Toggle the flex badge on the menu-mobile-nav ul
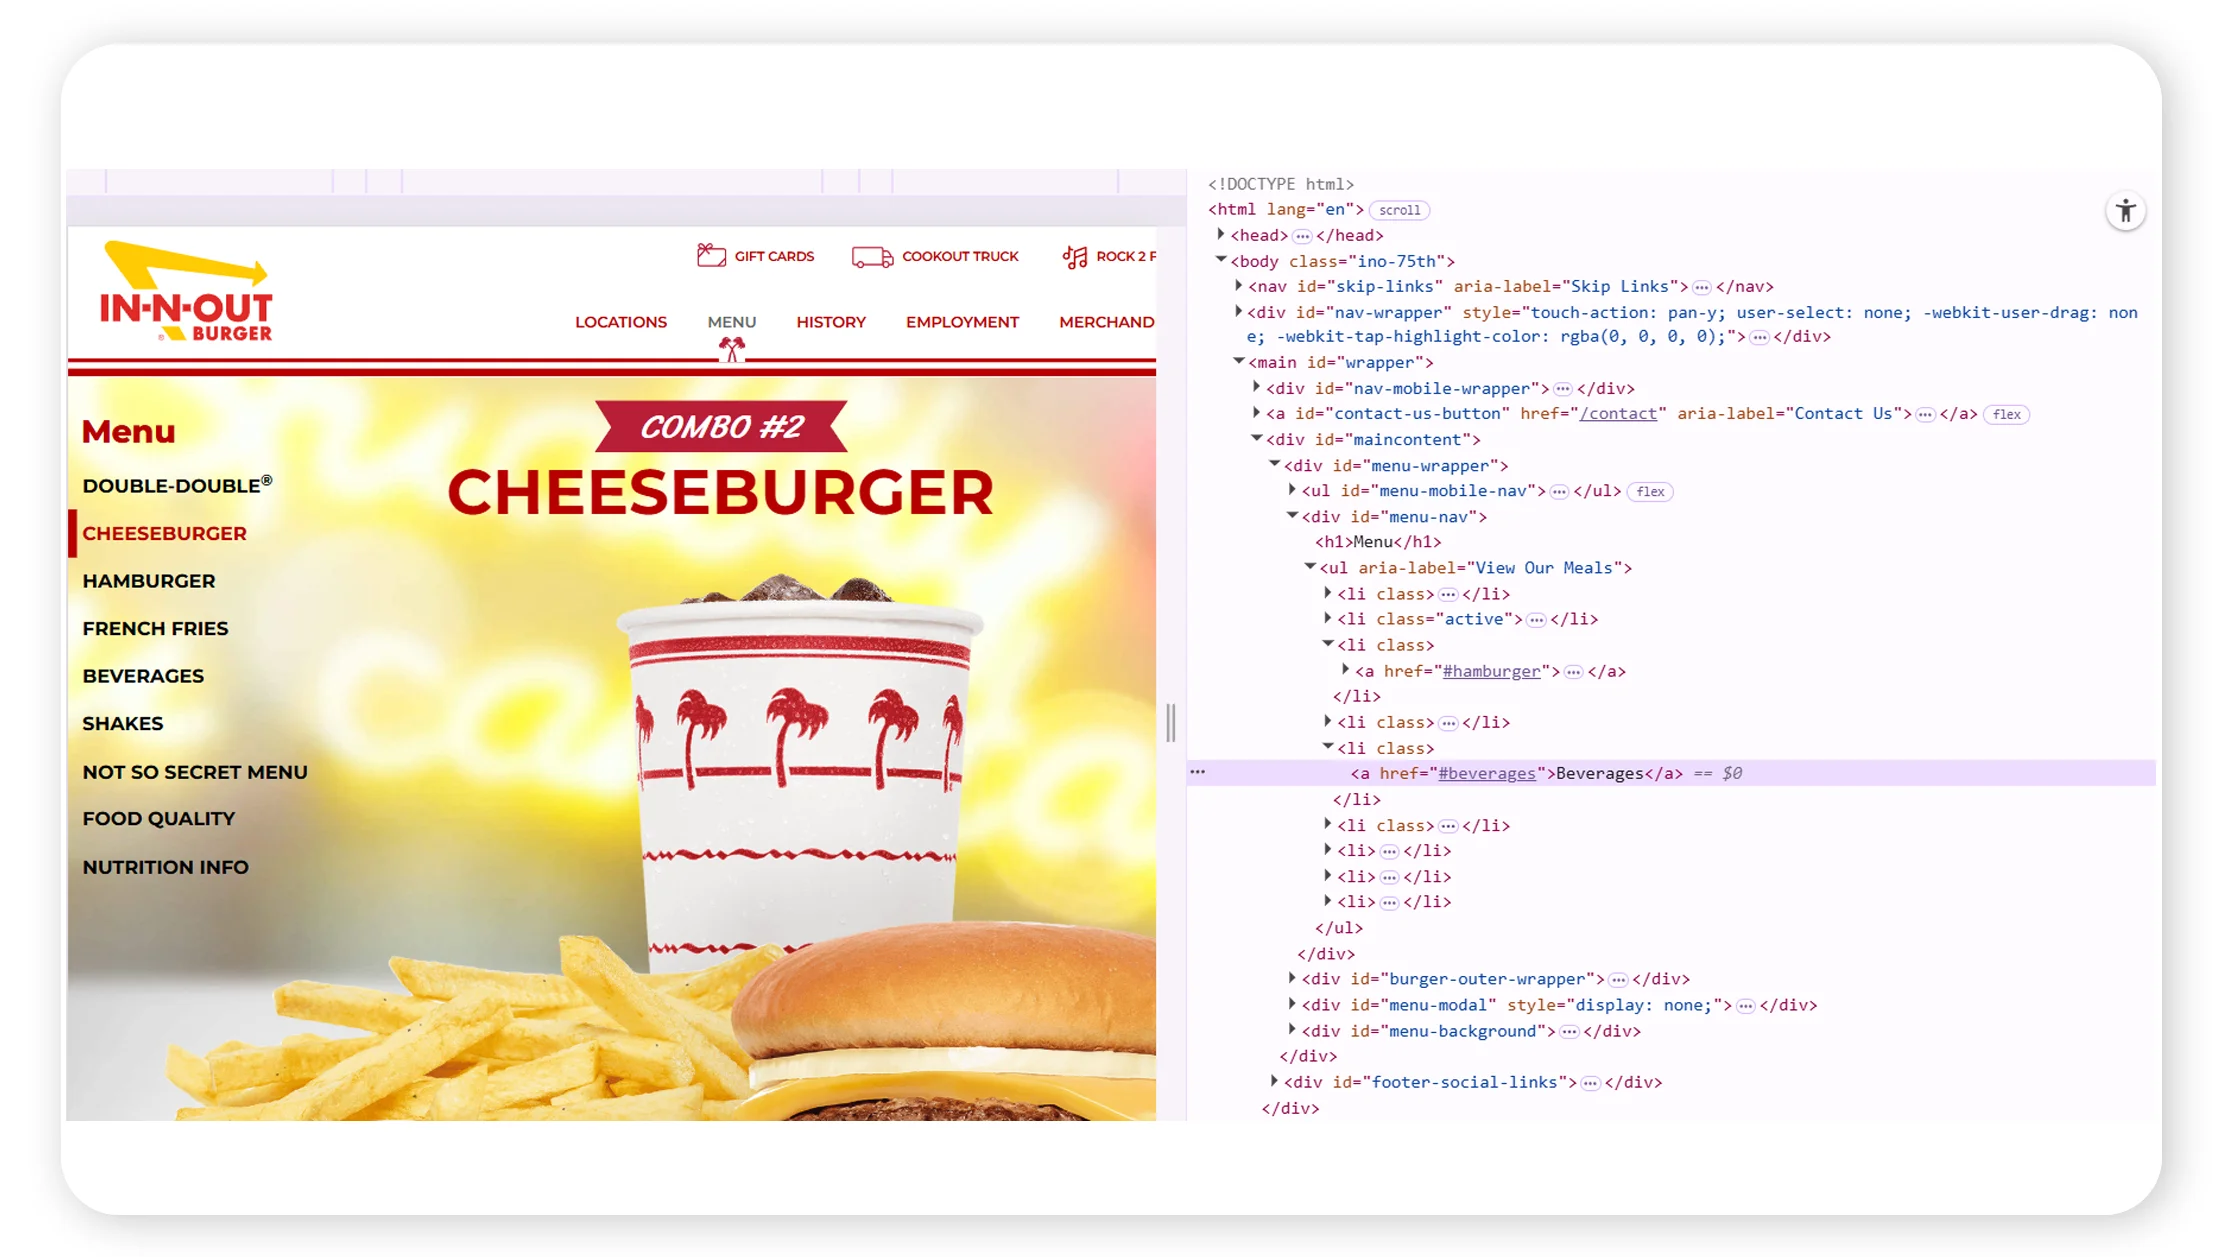The image size is (2223, 1257). [1650, 491]
